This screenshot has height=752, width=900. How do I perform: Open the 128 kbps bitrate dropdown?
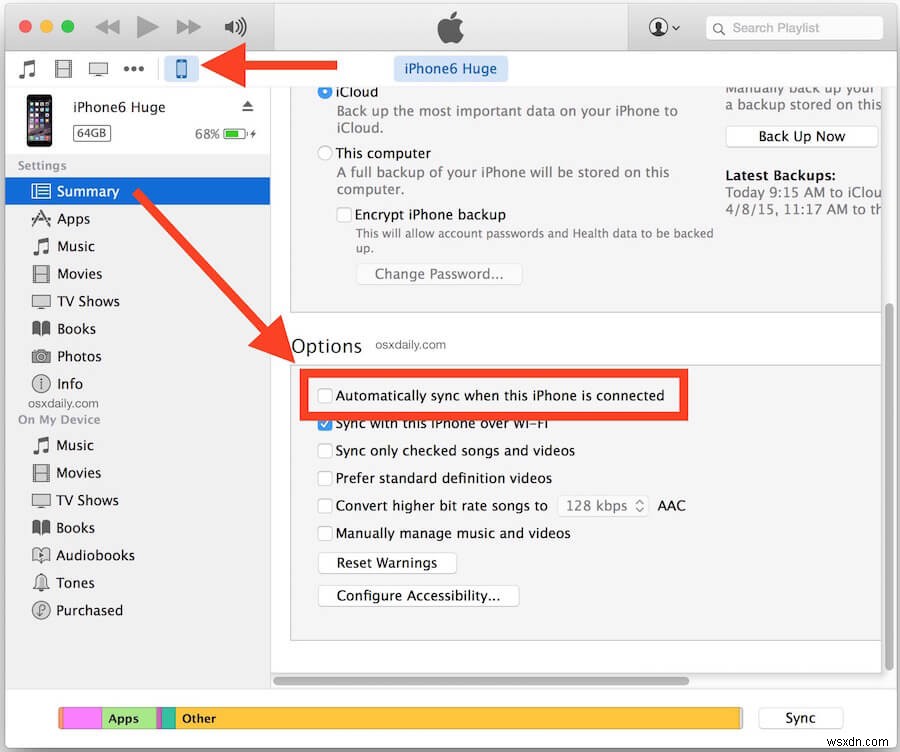coord(603,505)
